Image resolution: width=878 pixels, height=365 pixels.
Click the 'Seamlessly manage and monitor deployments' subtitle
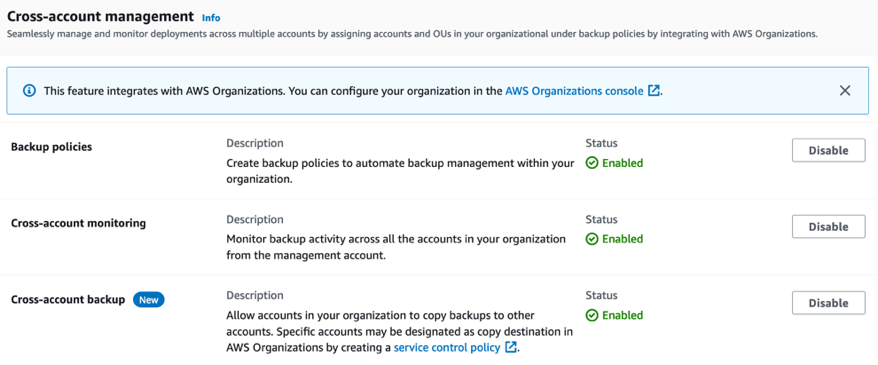click(x=413, y=34)
